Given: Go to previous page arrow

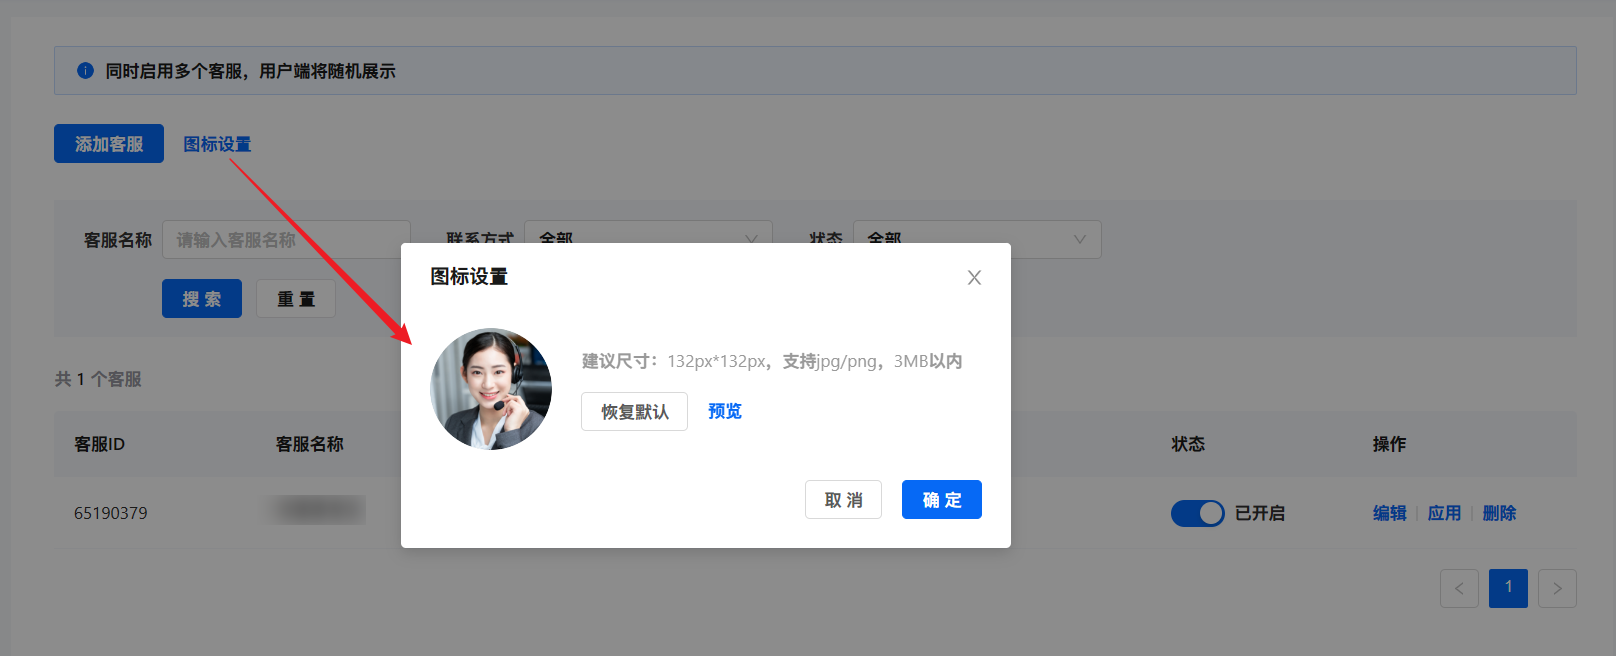Looking at the screenshot, I should coord(1459,589).
